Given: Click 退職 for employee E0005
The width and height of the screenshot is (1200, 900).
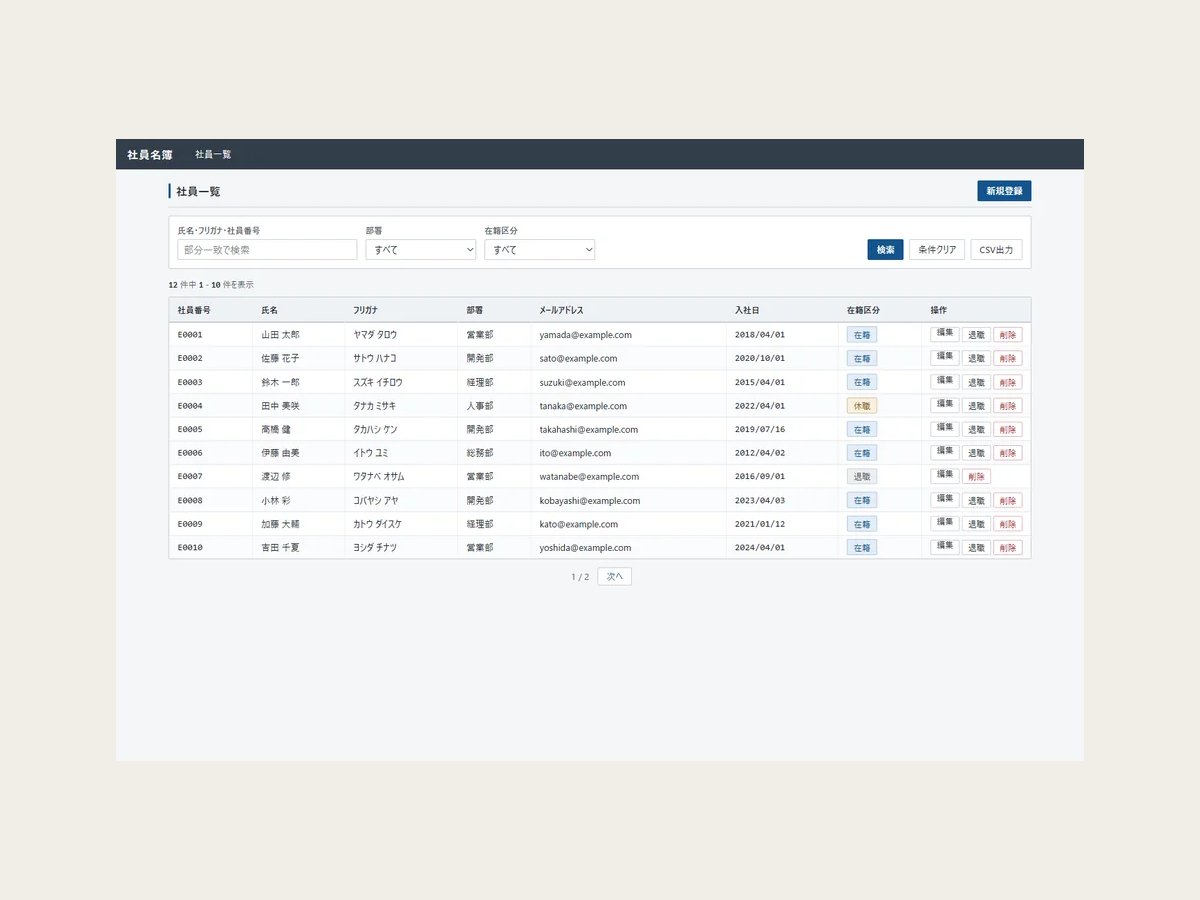Looking at the screenshot, I should coord(976,429).
